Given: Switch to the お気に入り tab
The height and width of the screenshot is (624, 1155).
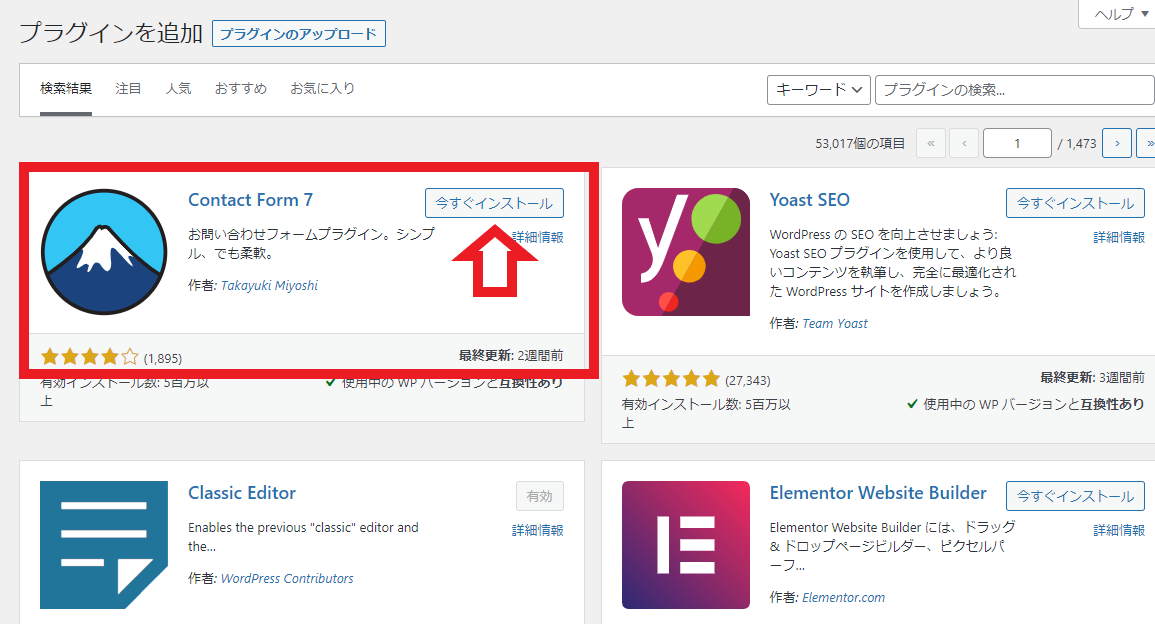Looking at the screenshot, I should click(x=323, y=88).
